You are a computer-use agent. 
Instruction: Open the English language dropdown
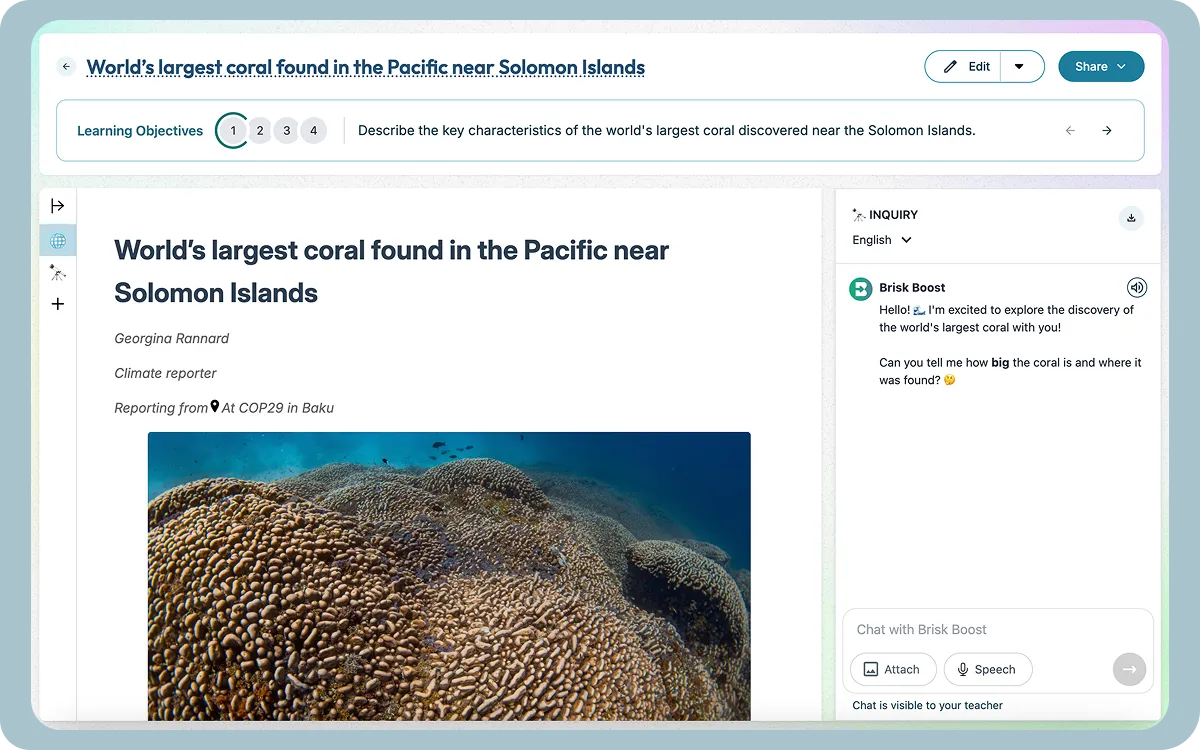point(882,240)
